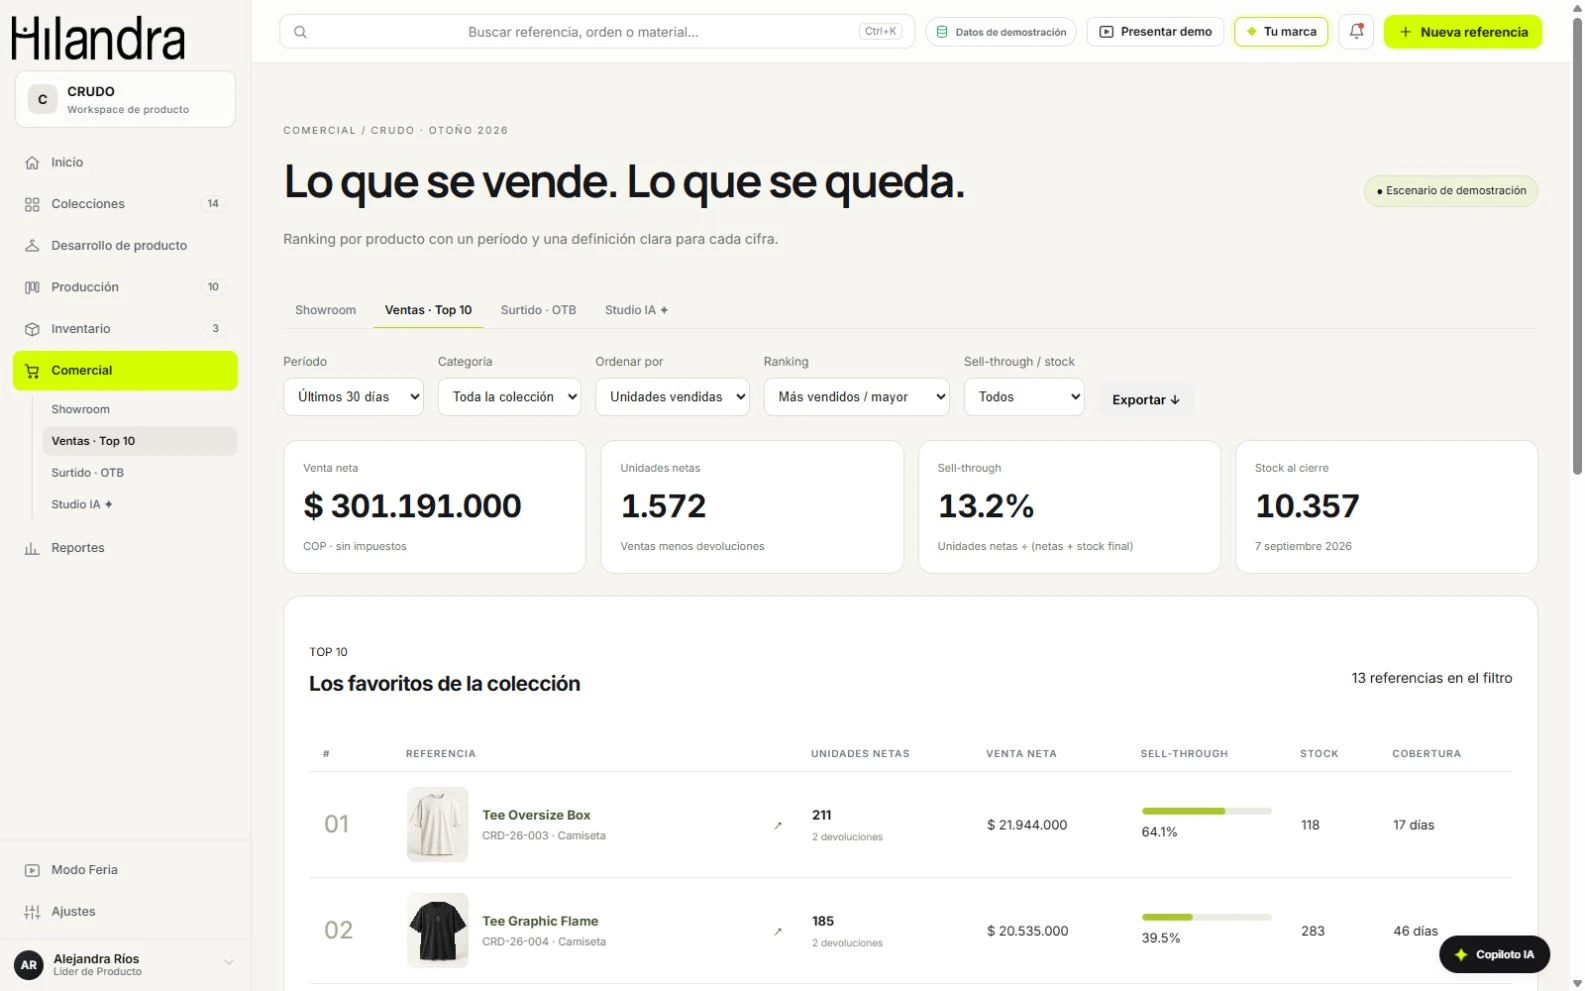The height and width of the screenshot is (991, 1585).
Task: Open Desarrollo de producto hanger icon
Action: click(x=32, y=245)
